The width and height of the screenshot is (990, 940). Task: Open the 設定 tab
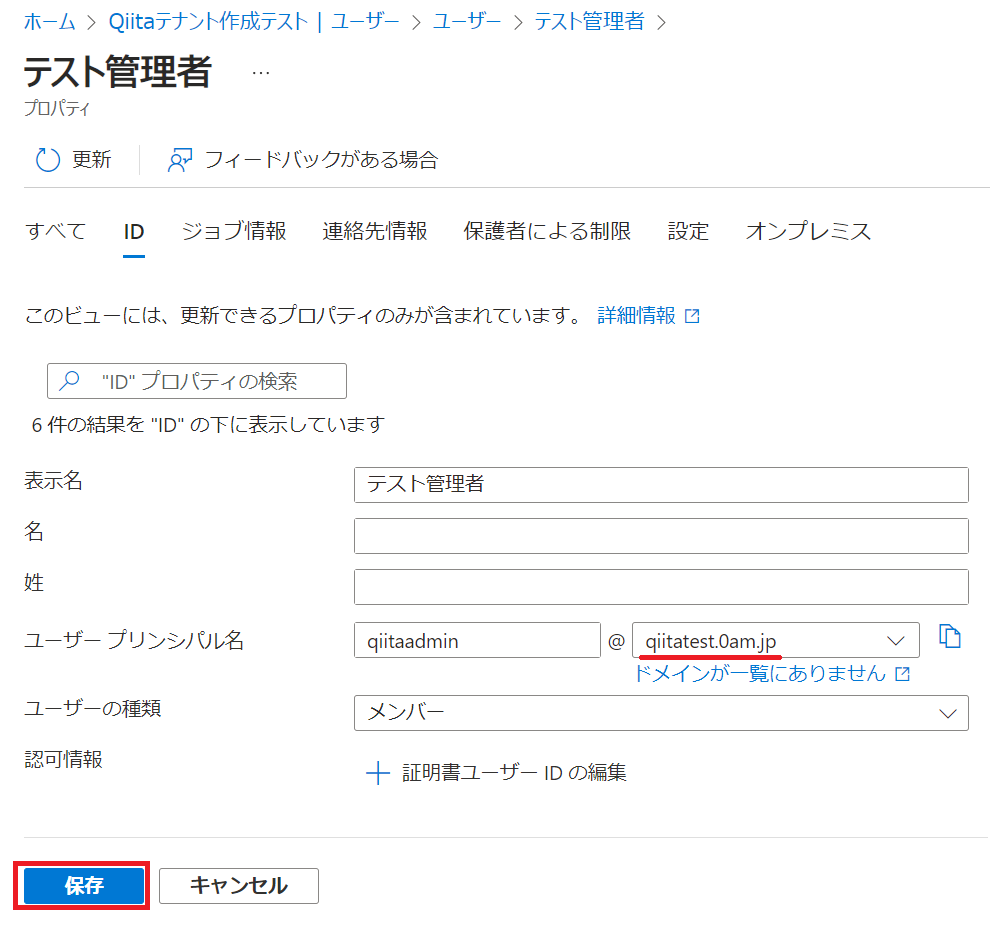click(x=688, y=231)
